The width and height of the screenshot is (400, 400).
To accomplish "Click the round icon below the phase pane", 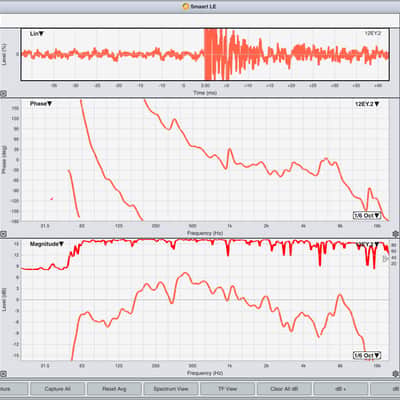I will 3,234.
